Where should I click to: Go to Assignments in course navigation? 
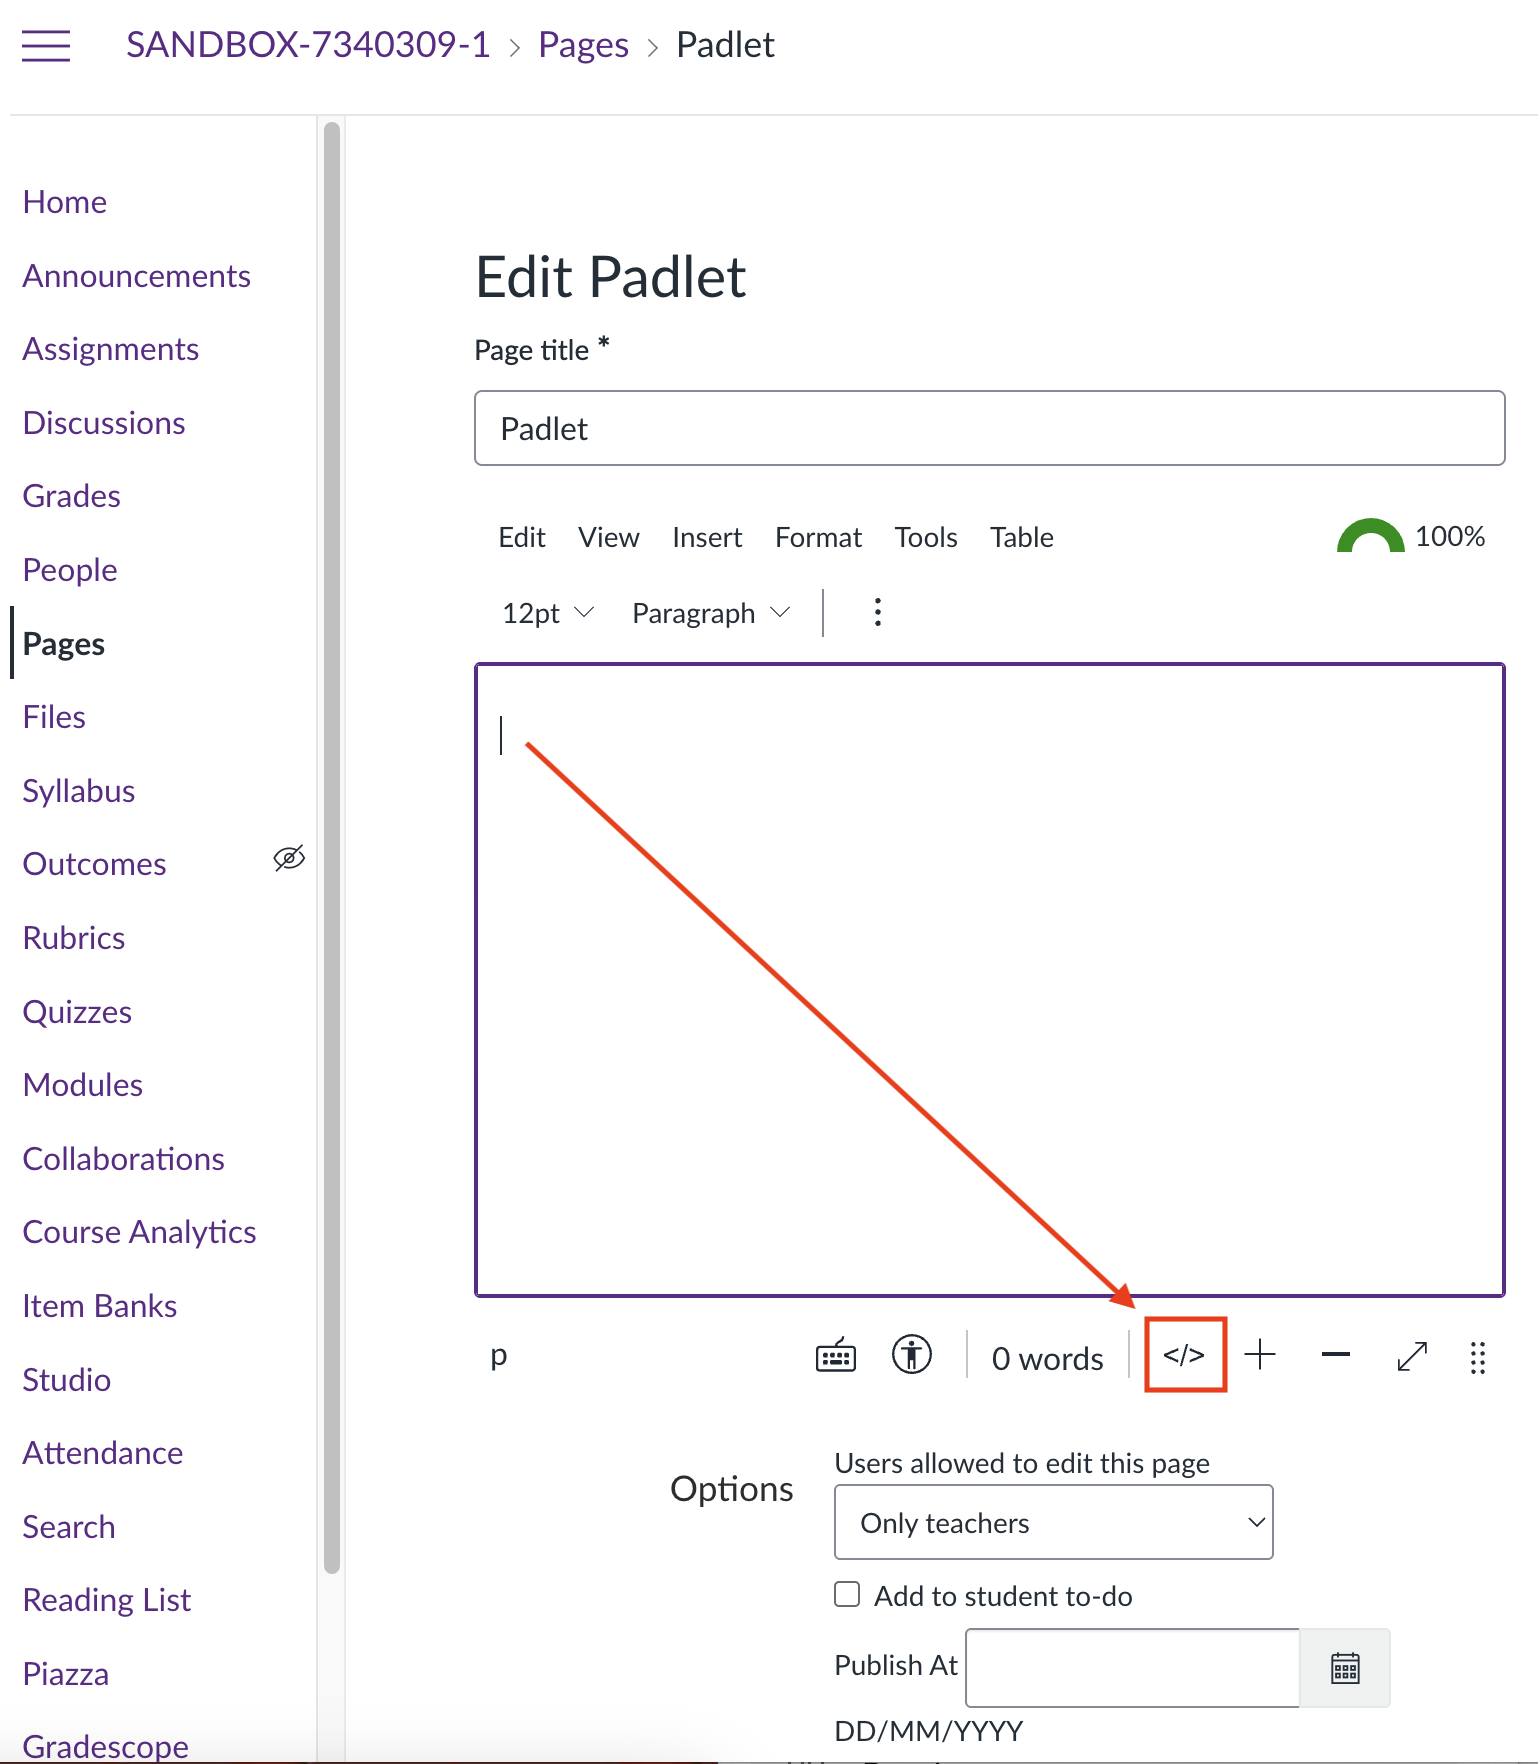pyautogui.click(x=111, y=349)
